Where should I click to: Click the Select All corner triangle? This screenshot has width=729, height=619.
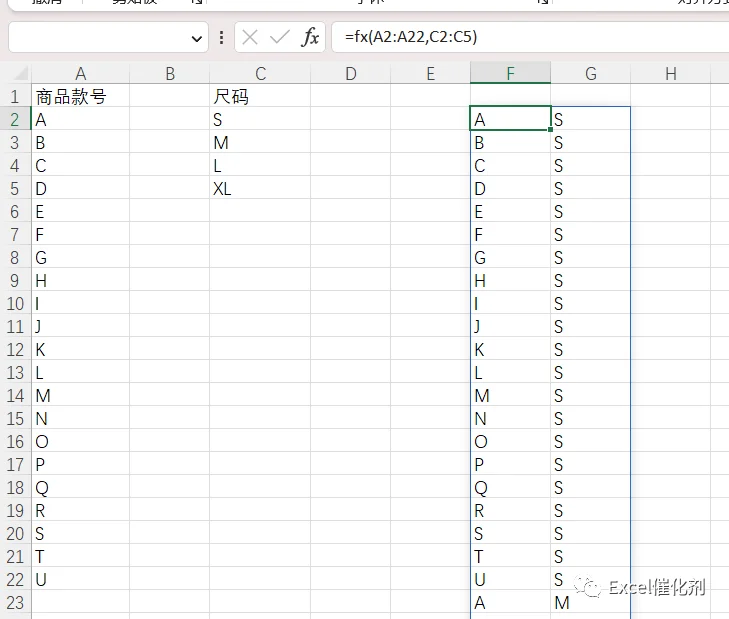[x=20, y=73]
